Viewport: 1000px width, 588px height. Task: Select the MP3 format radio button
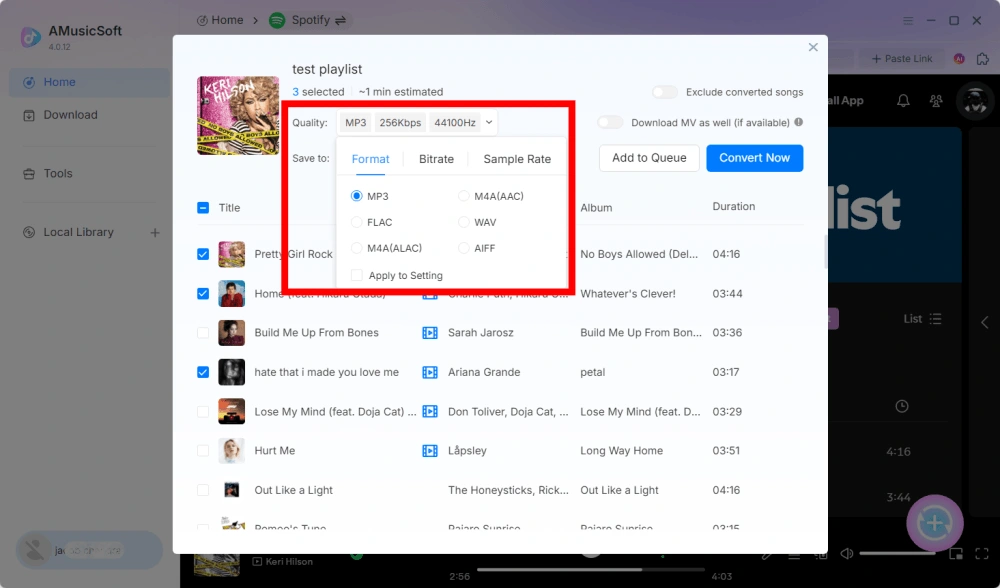pyautogui.click(x=357, y=196)
